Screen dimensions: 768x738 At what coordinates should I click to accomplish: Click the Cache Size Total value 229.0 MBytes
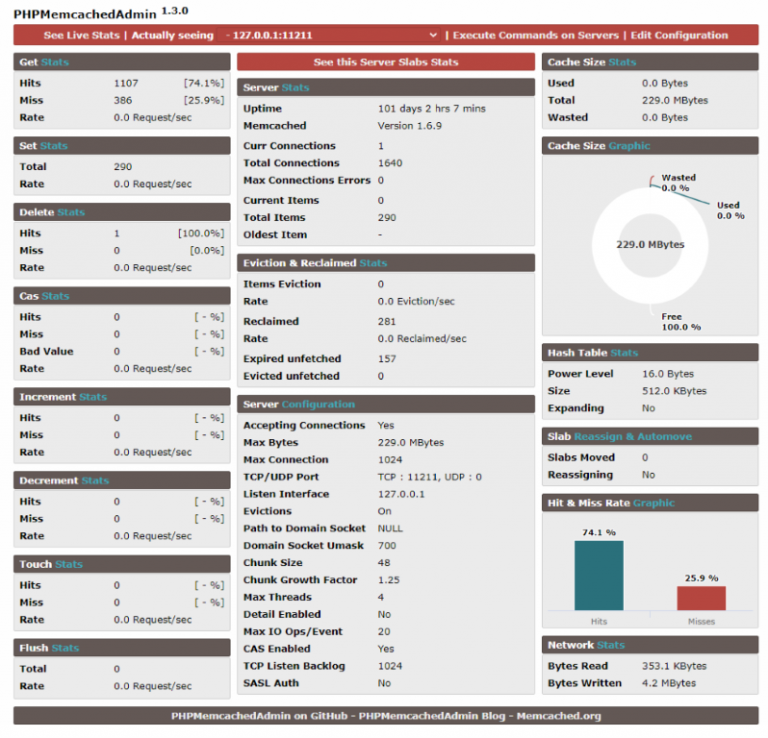tap(674, 100)
